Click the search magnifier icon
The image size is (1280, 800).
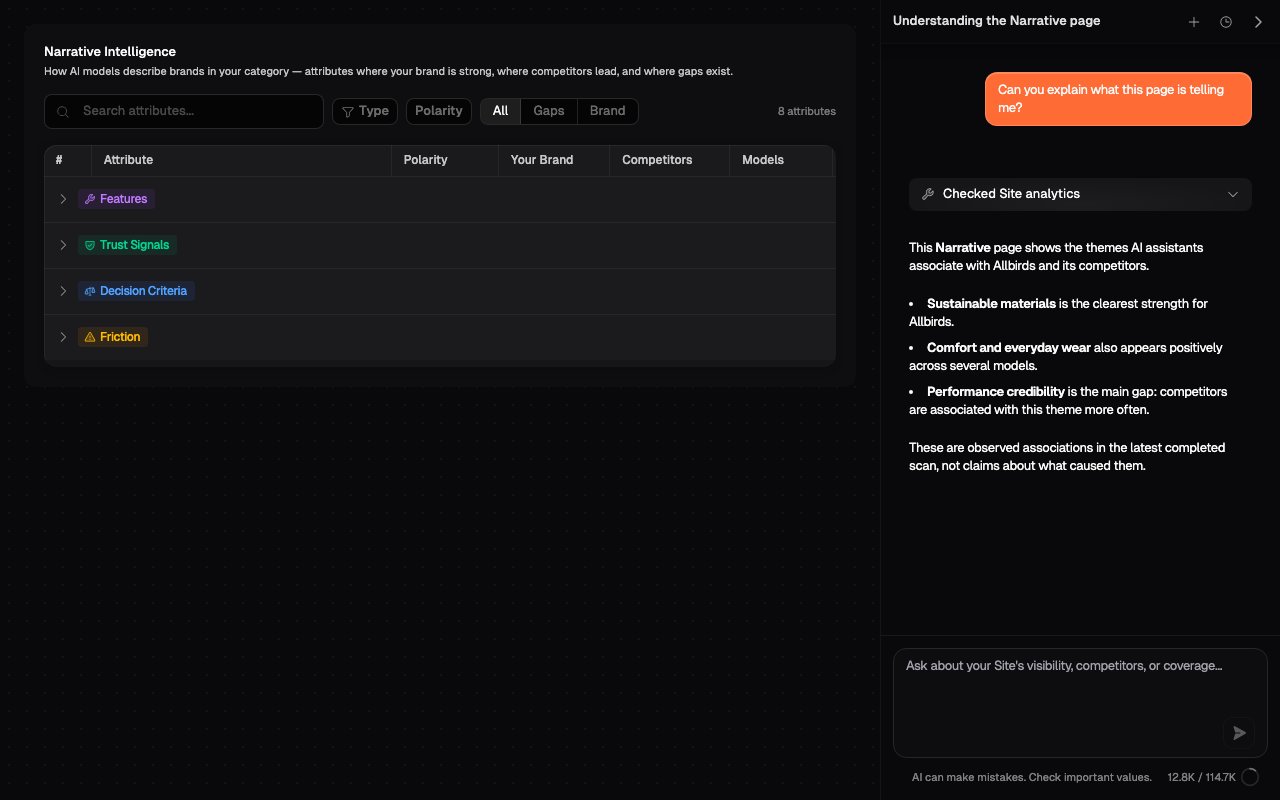click(x=63, y=112)
